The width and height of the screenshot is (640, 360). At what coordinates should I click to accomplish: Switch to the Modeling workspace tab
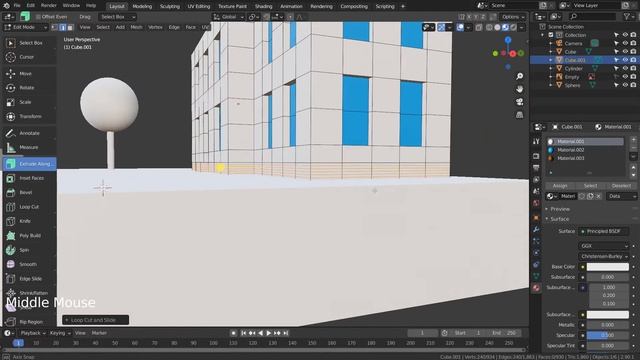142,6
